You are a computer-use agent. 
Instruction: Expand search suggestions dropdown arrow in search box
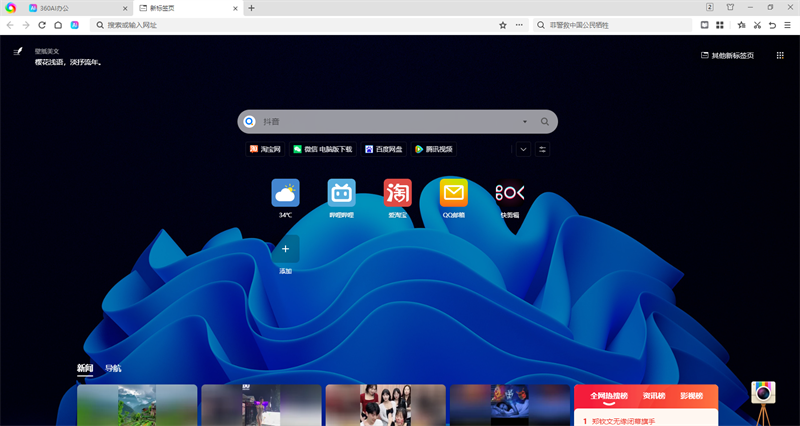524,122
